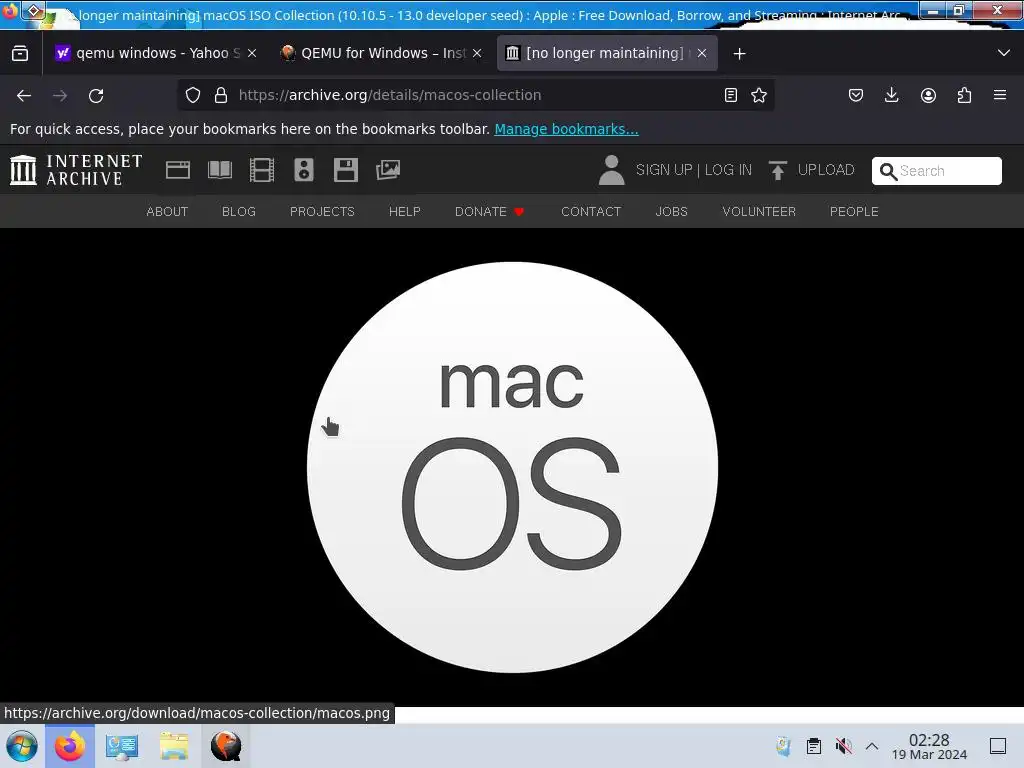Toggle reader view for this page
The width and height of the screenshot is (1024, 768).
pos(731,95)
